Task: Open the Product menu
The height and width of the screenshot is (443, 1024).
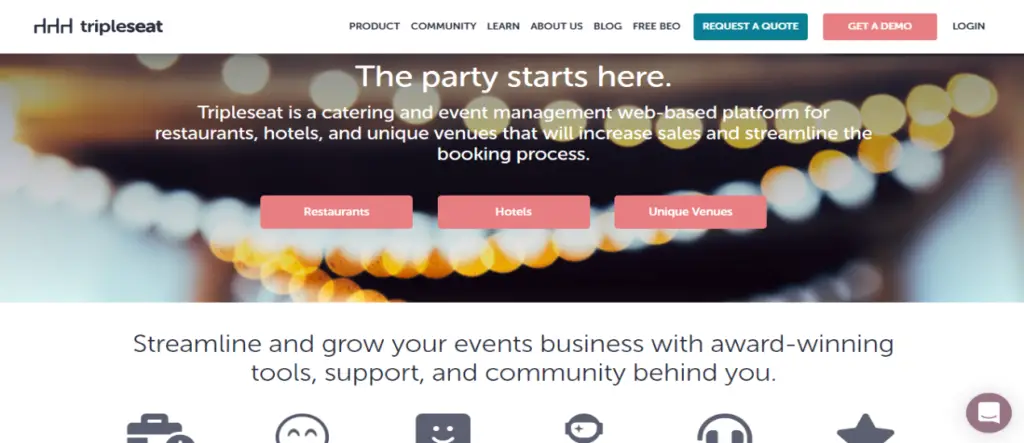Action: tap(374, 26)
